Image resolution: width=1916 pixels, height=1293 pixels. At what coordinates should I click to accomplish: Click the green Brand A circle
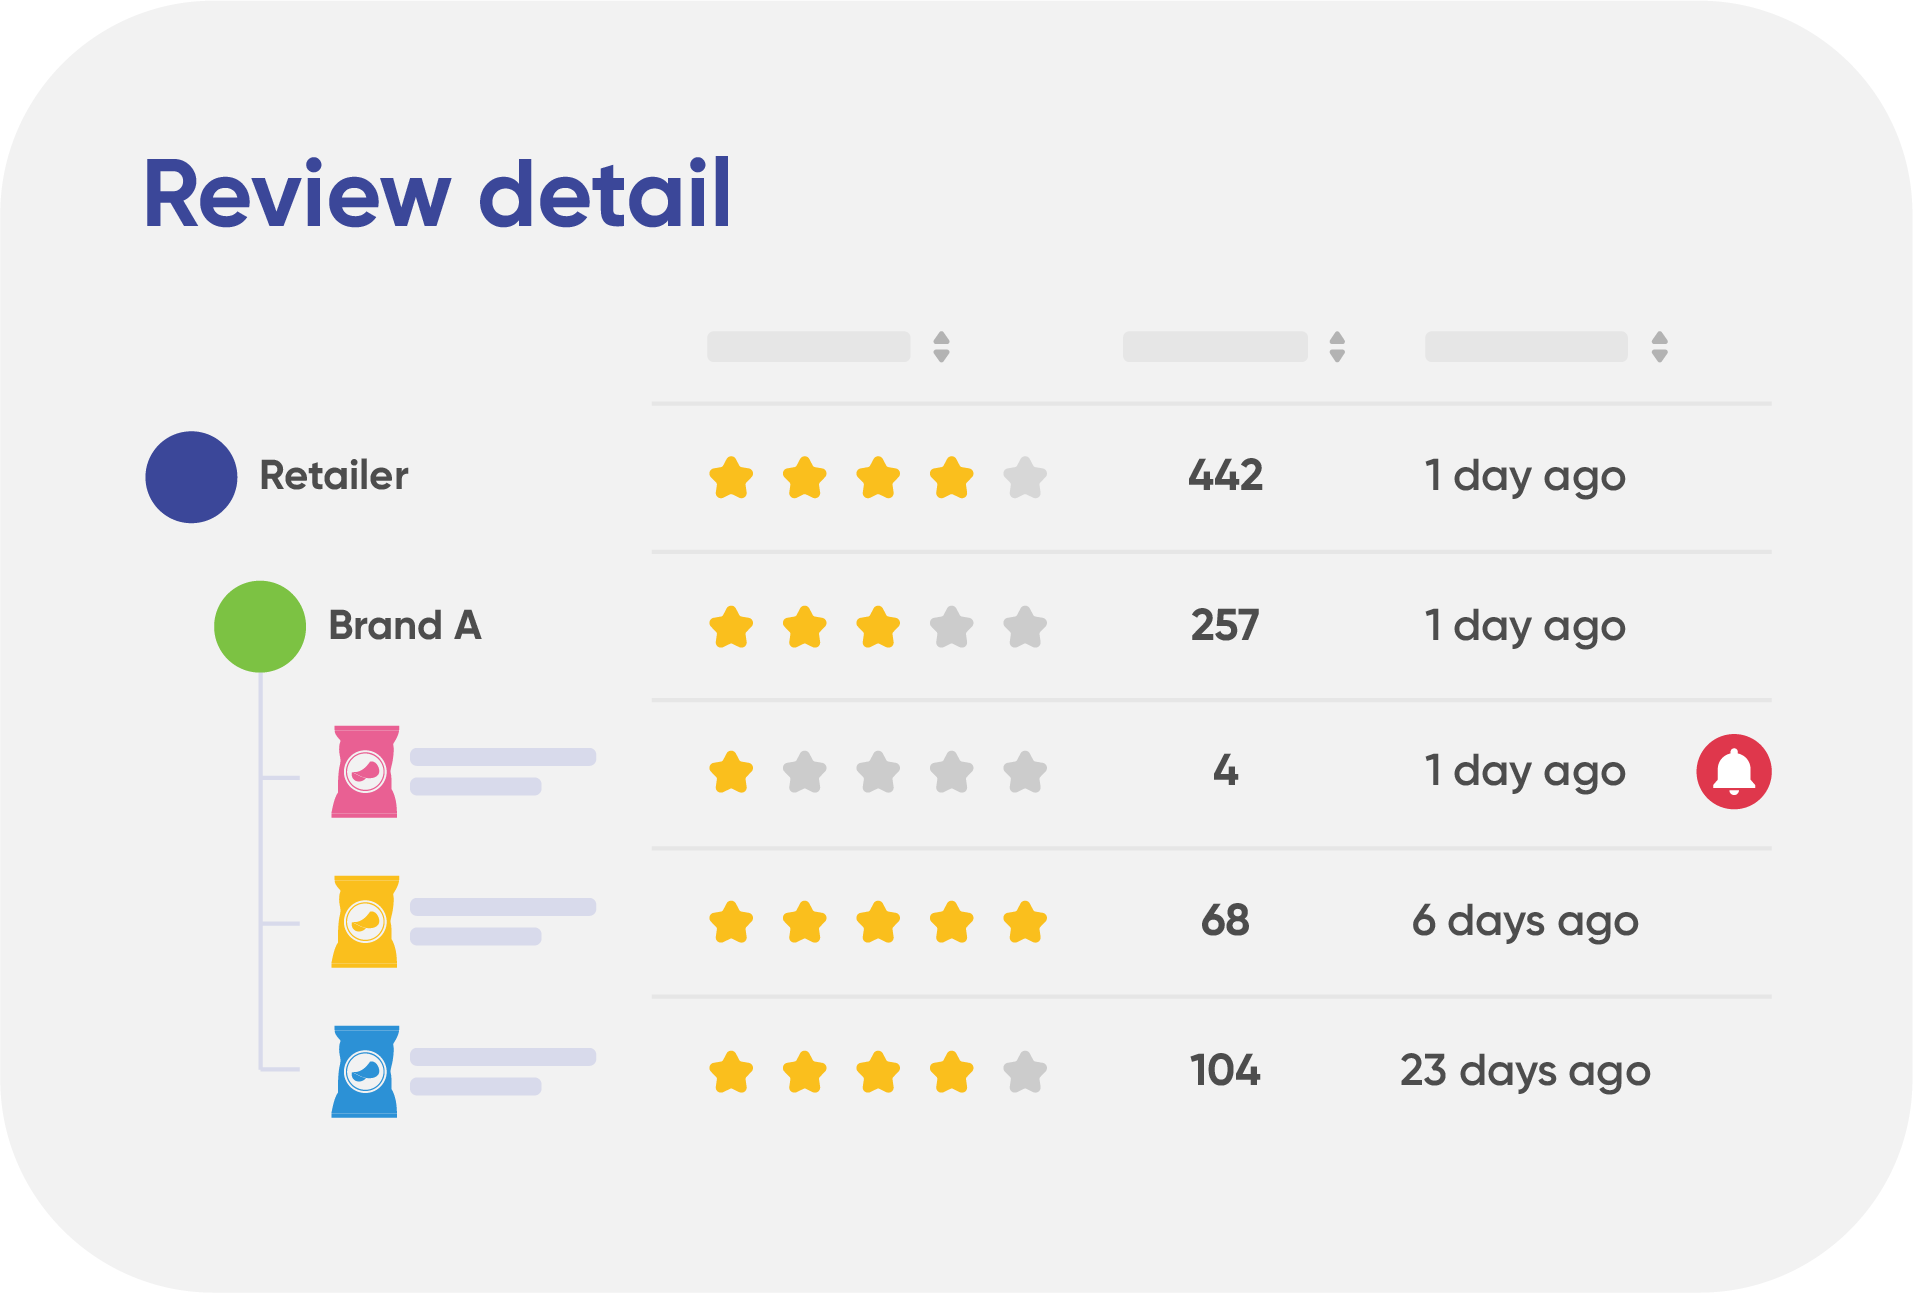pyautogui.click(x=260, y=626)
